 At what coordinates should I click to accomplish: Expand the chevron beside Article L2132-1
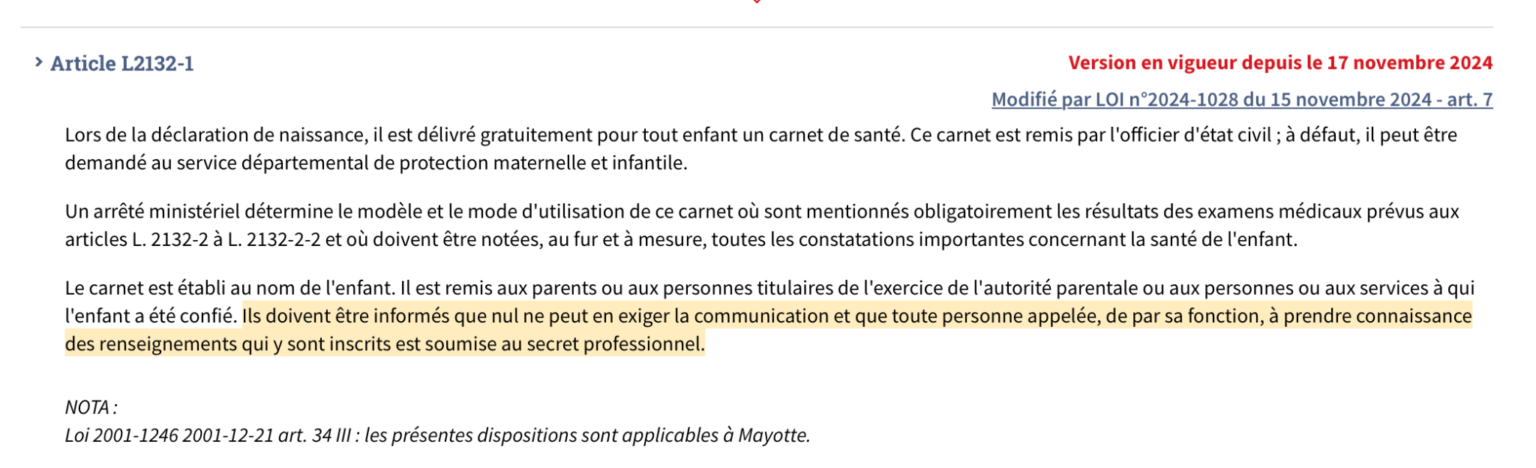point(38,63)
